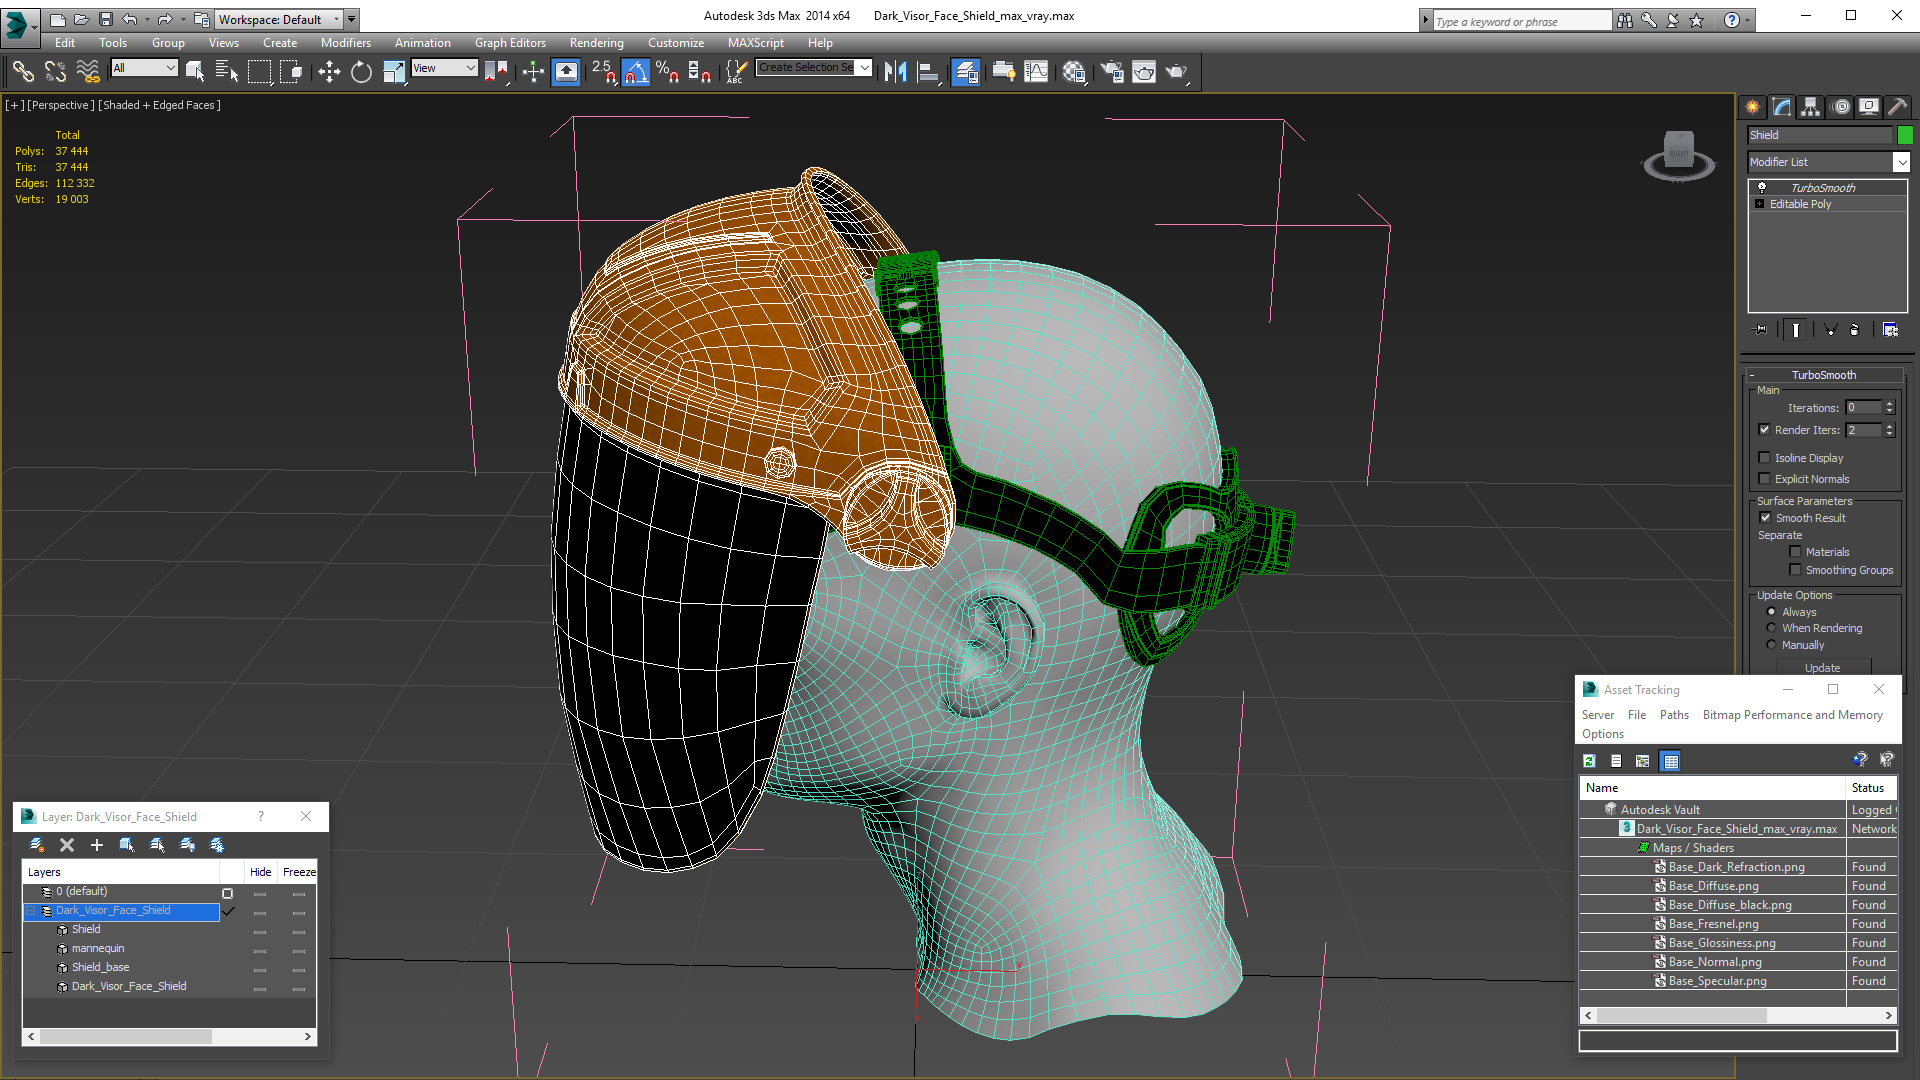Collapse the TurboSmooth rollout header
Screen dimensions: 1920x1080
[x=1824, y=375]
